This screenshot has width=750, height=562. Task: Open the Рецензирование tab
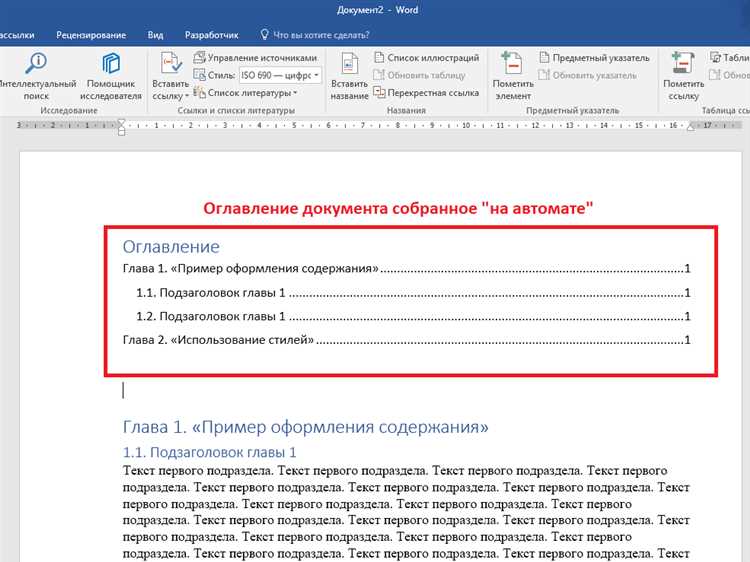[x=91, y=35]
